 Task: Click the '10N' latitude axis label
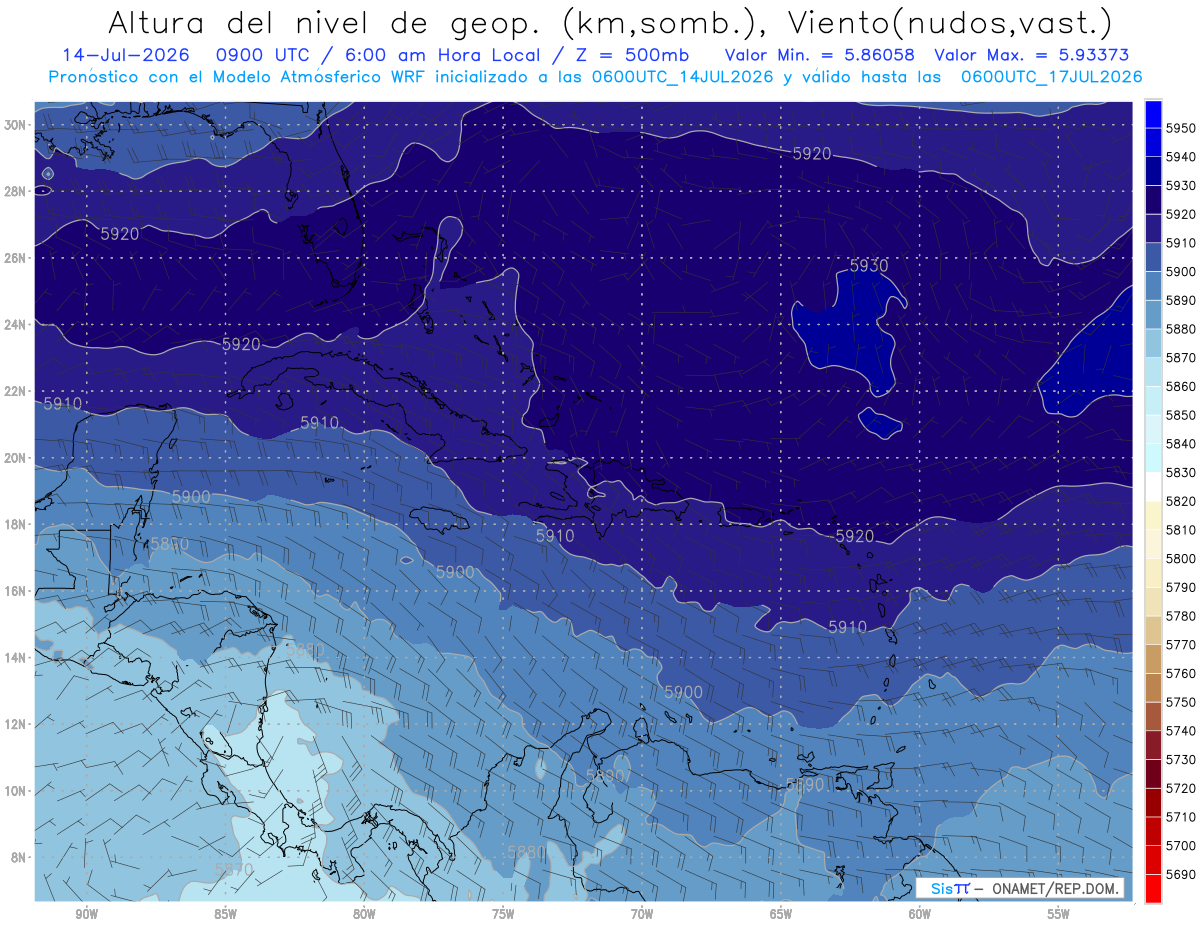(15, 790)
